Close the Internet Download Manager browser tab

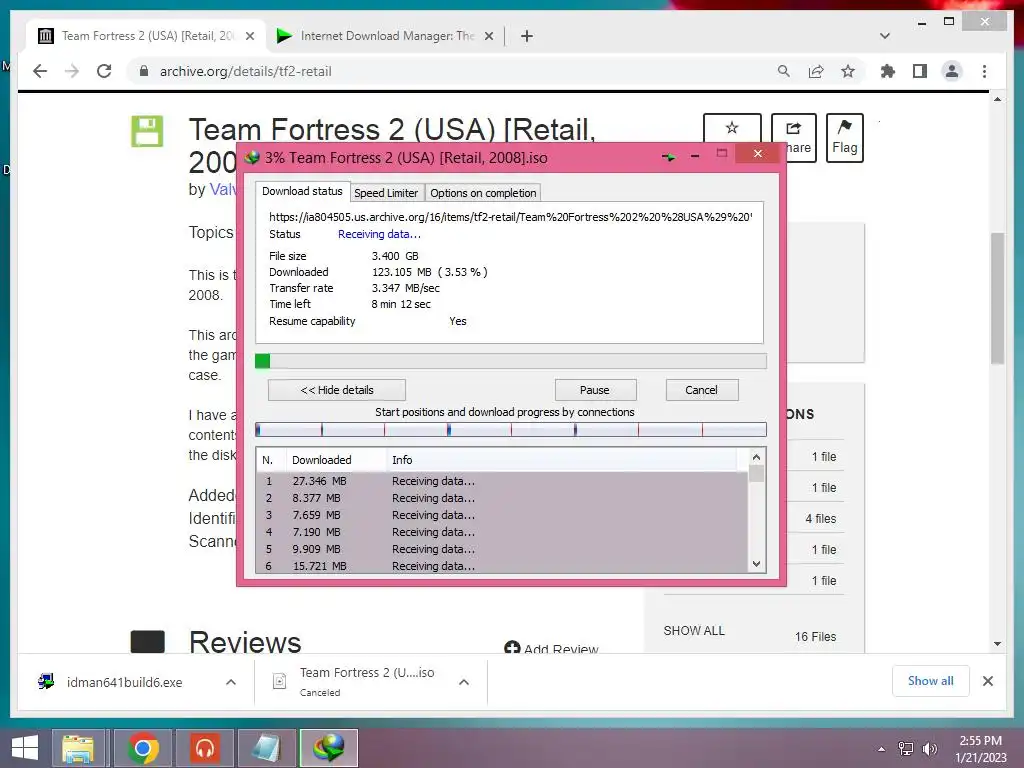click(488, 36)
